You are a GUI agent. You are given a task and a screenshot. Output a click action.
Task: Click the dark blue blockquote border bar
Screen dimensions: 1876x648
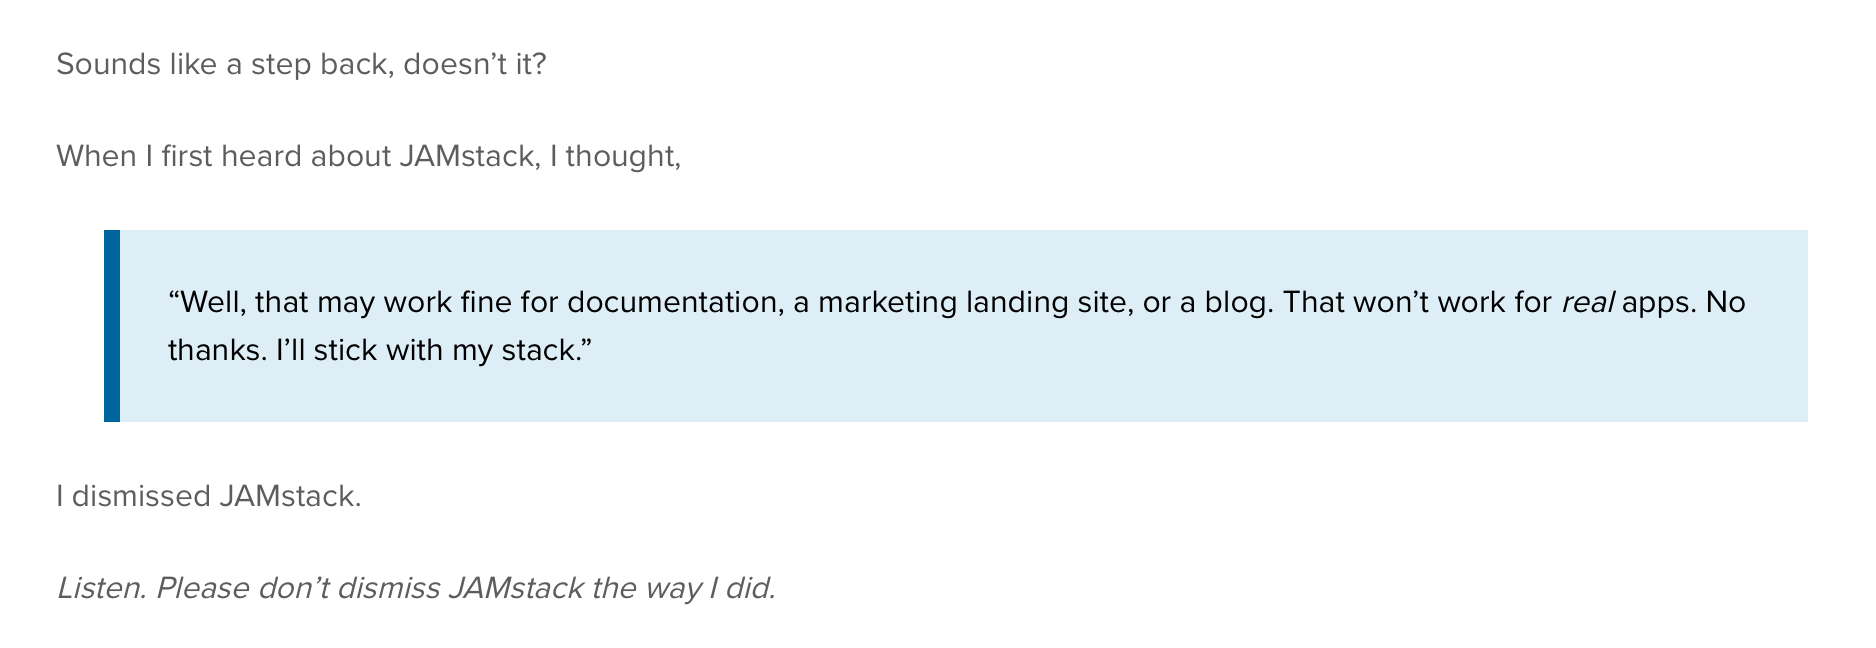pyautogui.click(x=112, y=326)
